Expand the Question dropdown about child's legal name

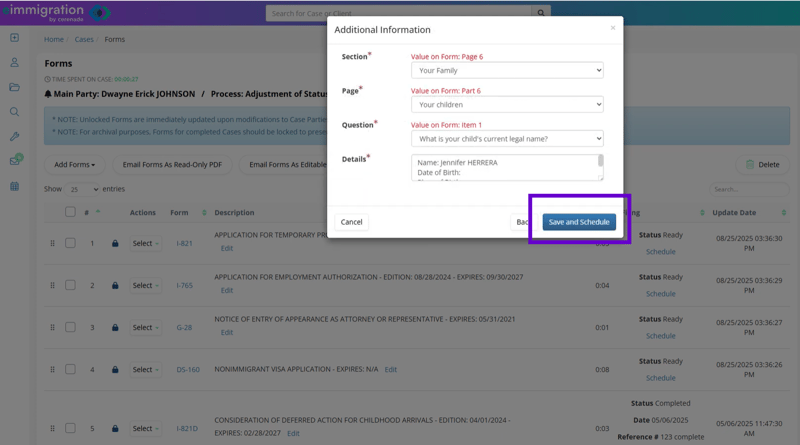click(x=507, y=139)
